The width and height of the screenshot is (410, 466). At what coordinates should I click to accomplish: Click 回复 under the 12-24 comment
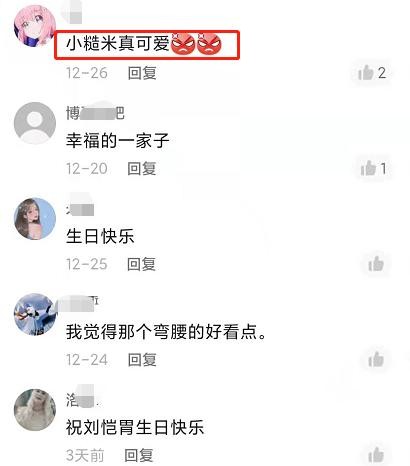[142, 360]
